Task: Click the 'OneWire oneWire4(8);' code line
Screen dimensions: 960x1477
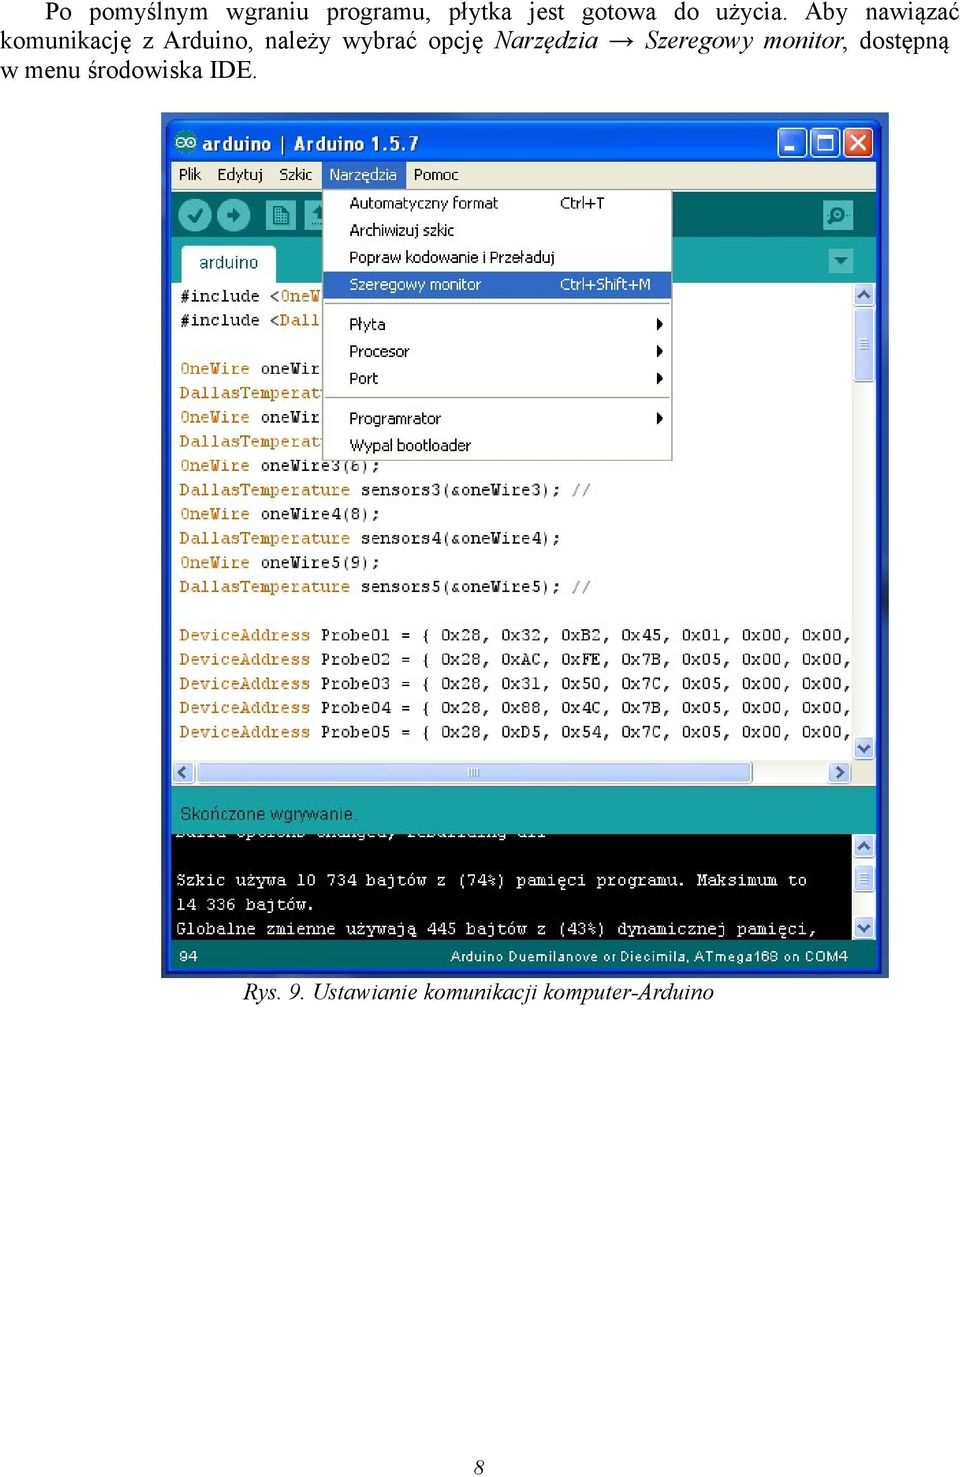Action: (x=280, y=514)
